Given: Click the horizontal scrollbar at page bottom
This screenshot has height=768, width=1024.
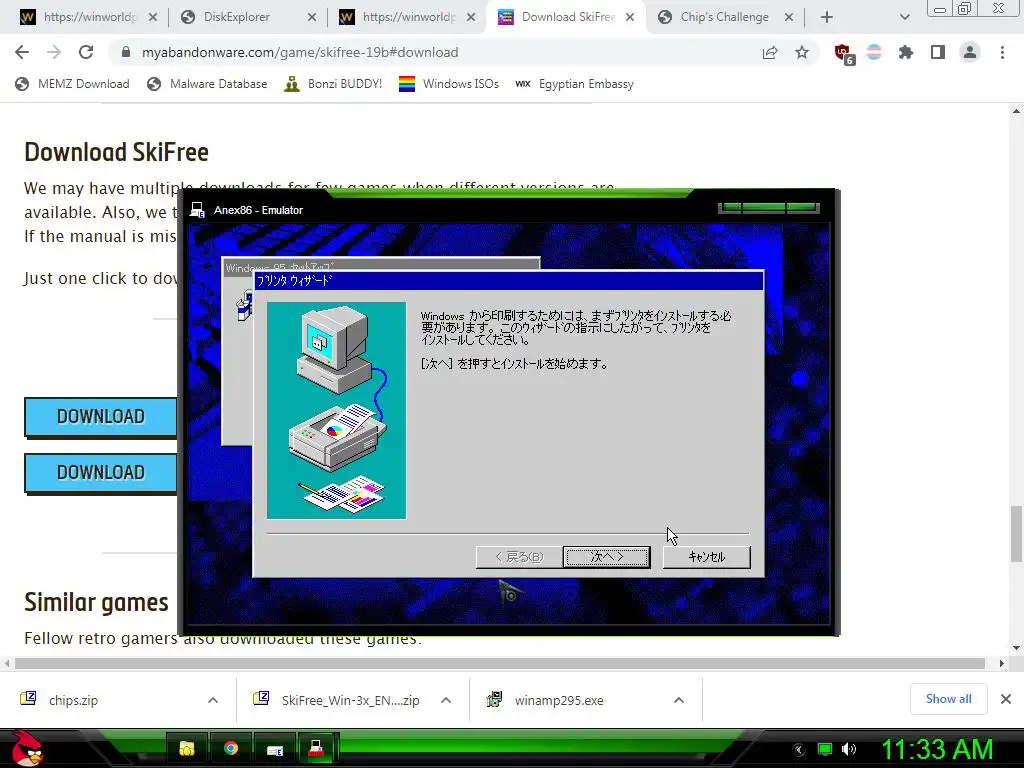Looking at the screenshot, I should point(500,664).
